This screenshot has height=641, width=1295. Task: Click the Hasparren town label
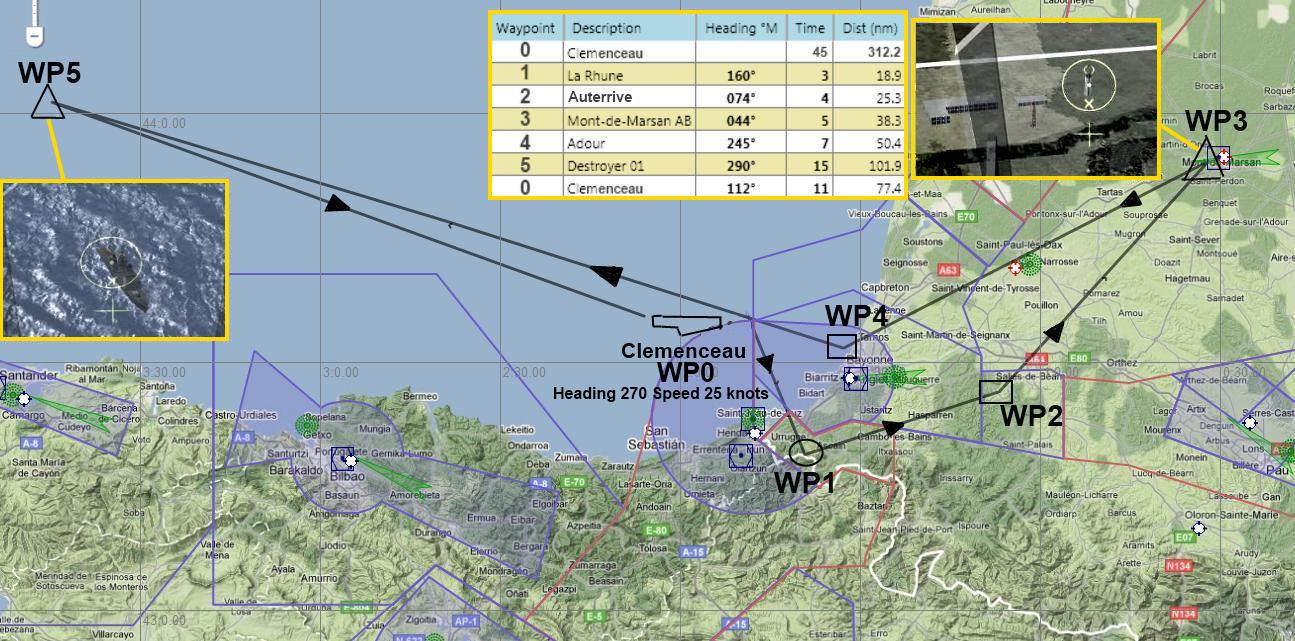932,414
